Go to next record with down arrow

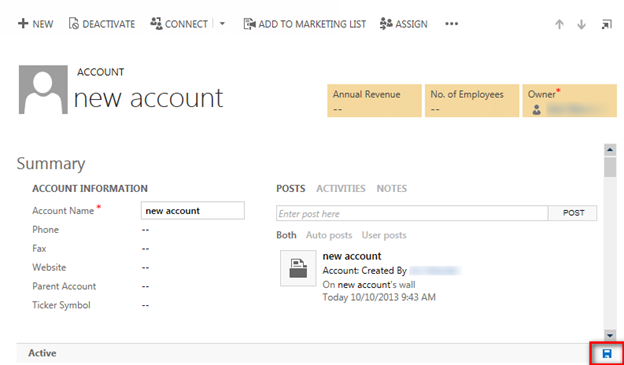pyautogui.click(x=581, y=24)
